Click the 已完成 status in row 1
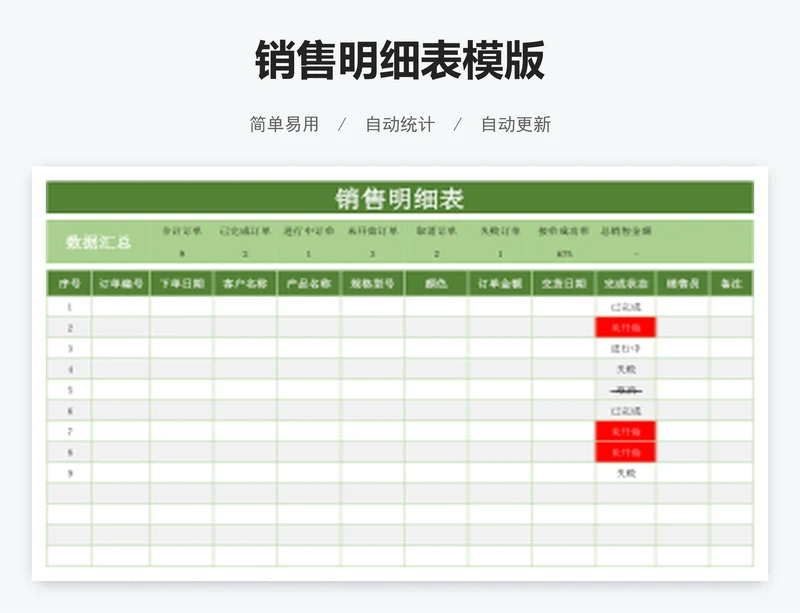The image size is (800, 613). tap(626, 307)
